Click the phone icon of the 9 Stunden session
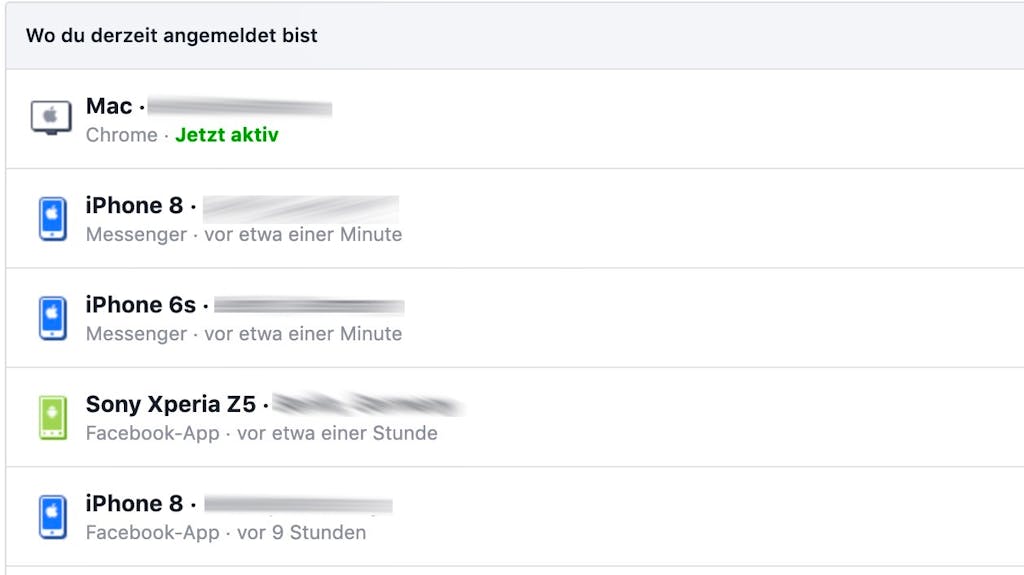The height and width of the screenshot is (575, 1024). click(53, 517)
